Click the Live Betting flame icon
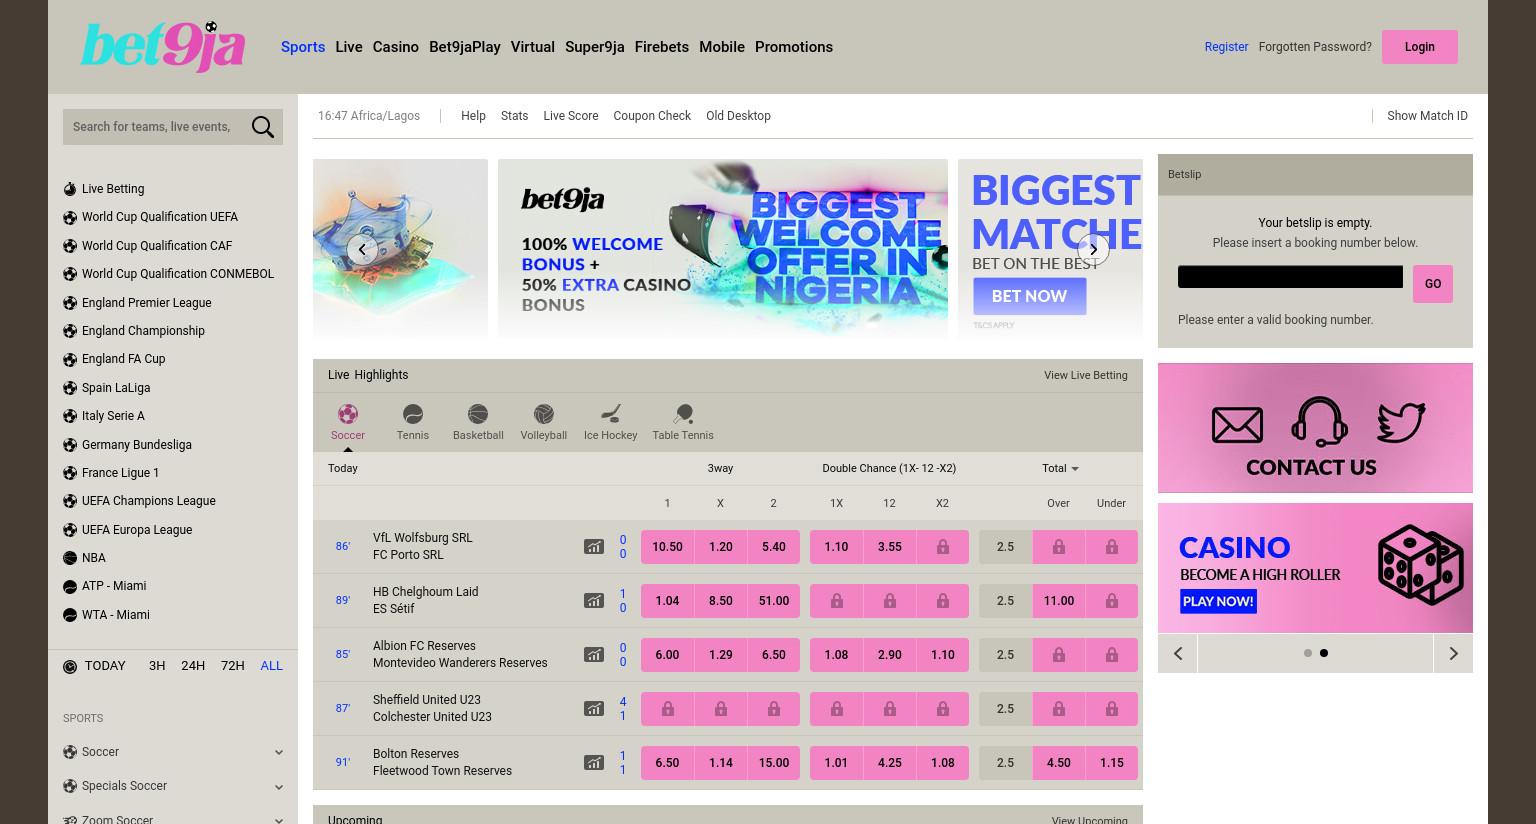 pos(70,189)
